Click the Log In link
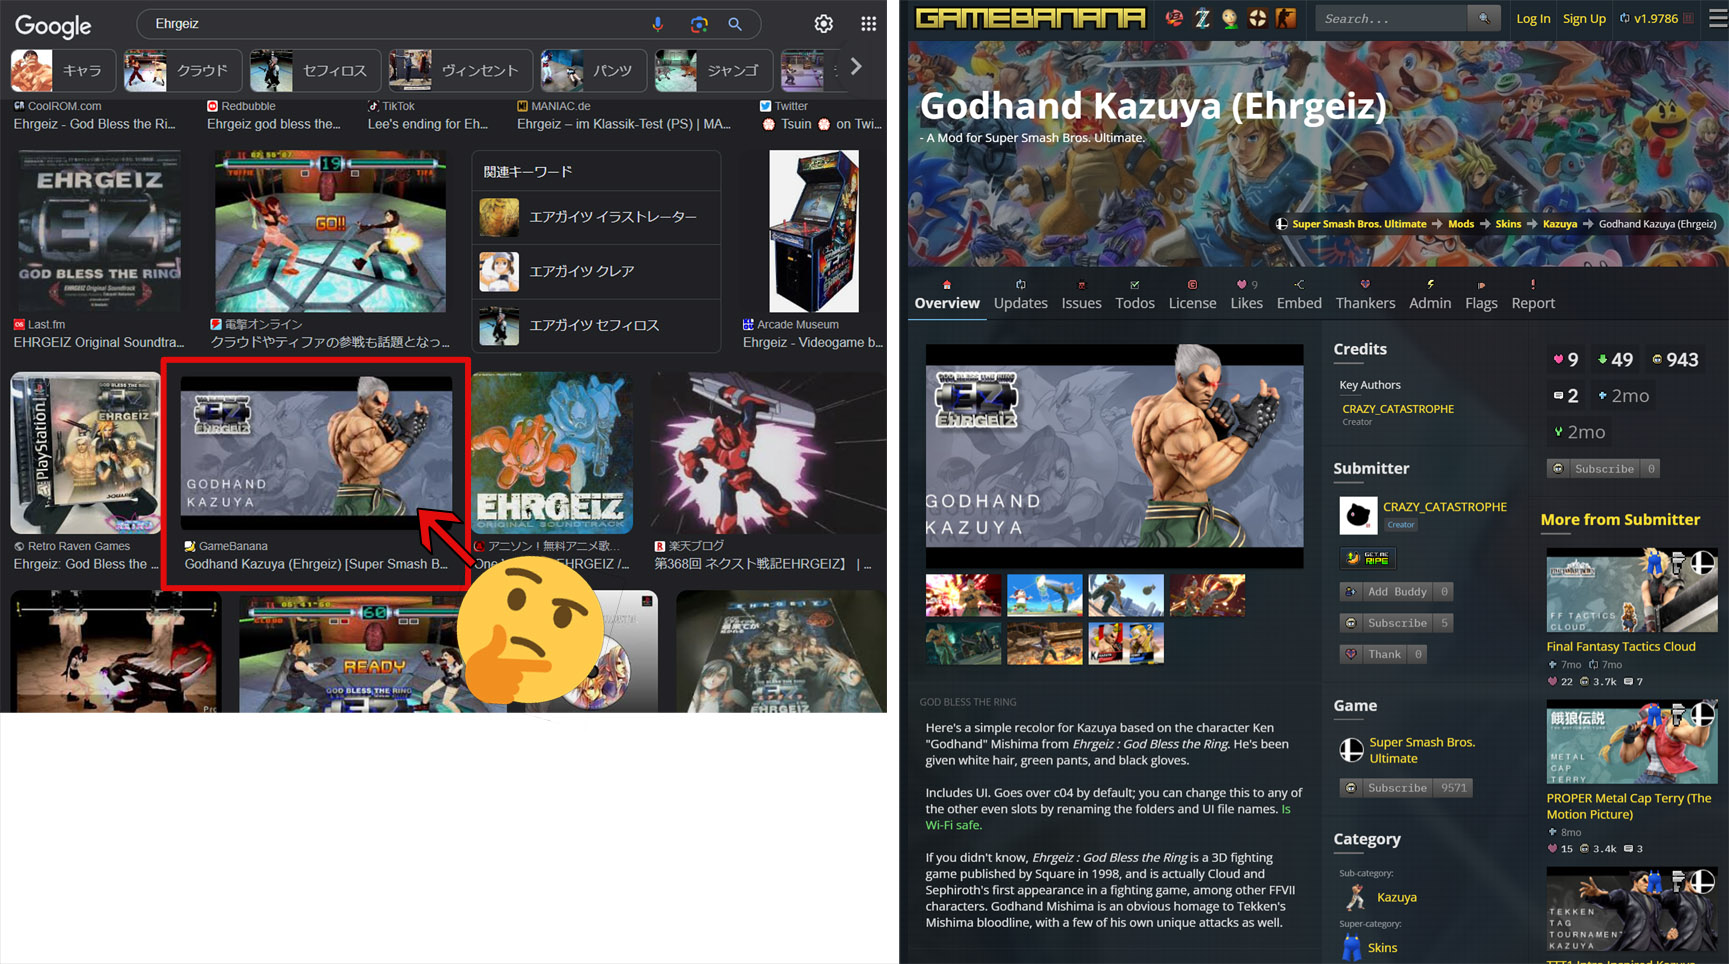The height and width of the screenshot is (964, 1729). point(1533,18)
